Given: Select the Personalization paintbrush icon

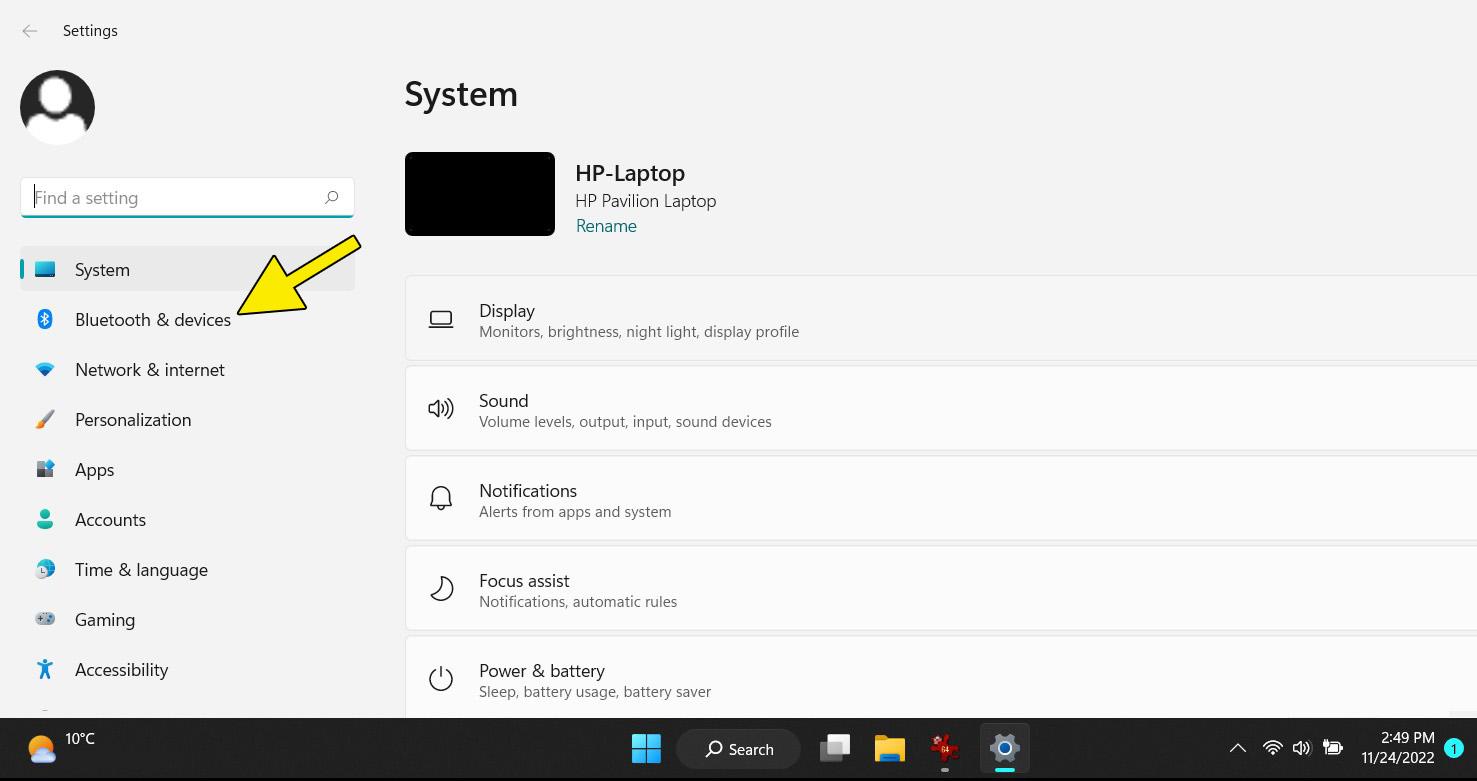Looking at the screenshot, I should [x=45, y=419].
